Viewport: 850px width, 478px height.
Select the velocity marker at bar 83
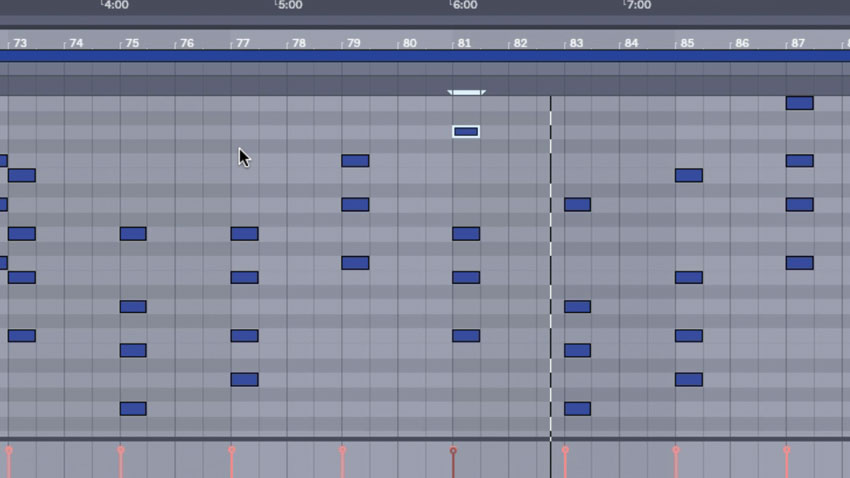pyautogui.click(x=565, y=450)
